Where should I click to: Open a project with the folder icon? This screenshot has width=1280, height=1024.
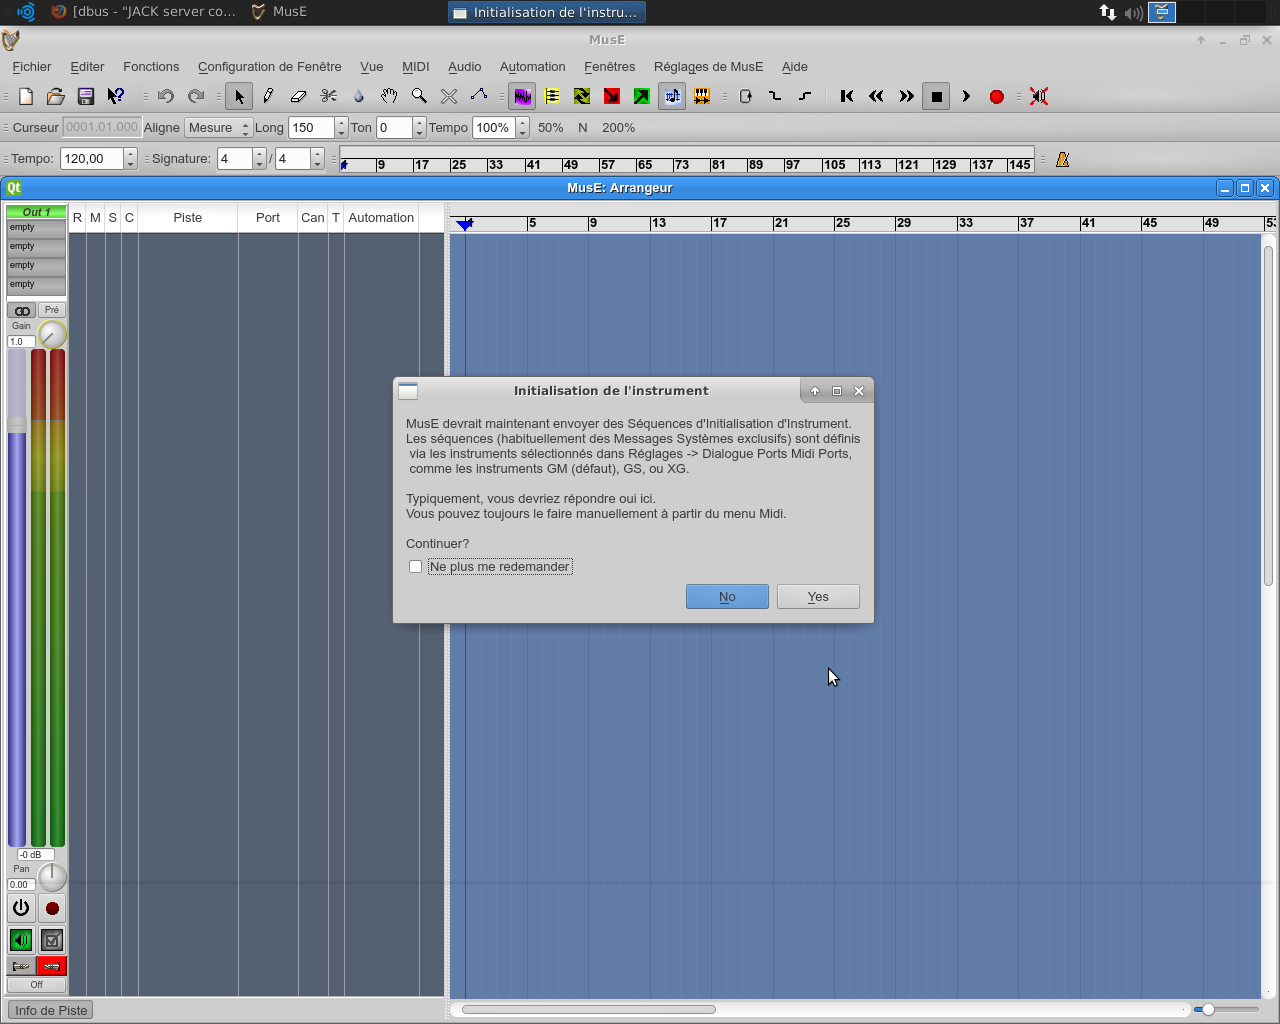click(x=56, y=96)
